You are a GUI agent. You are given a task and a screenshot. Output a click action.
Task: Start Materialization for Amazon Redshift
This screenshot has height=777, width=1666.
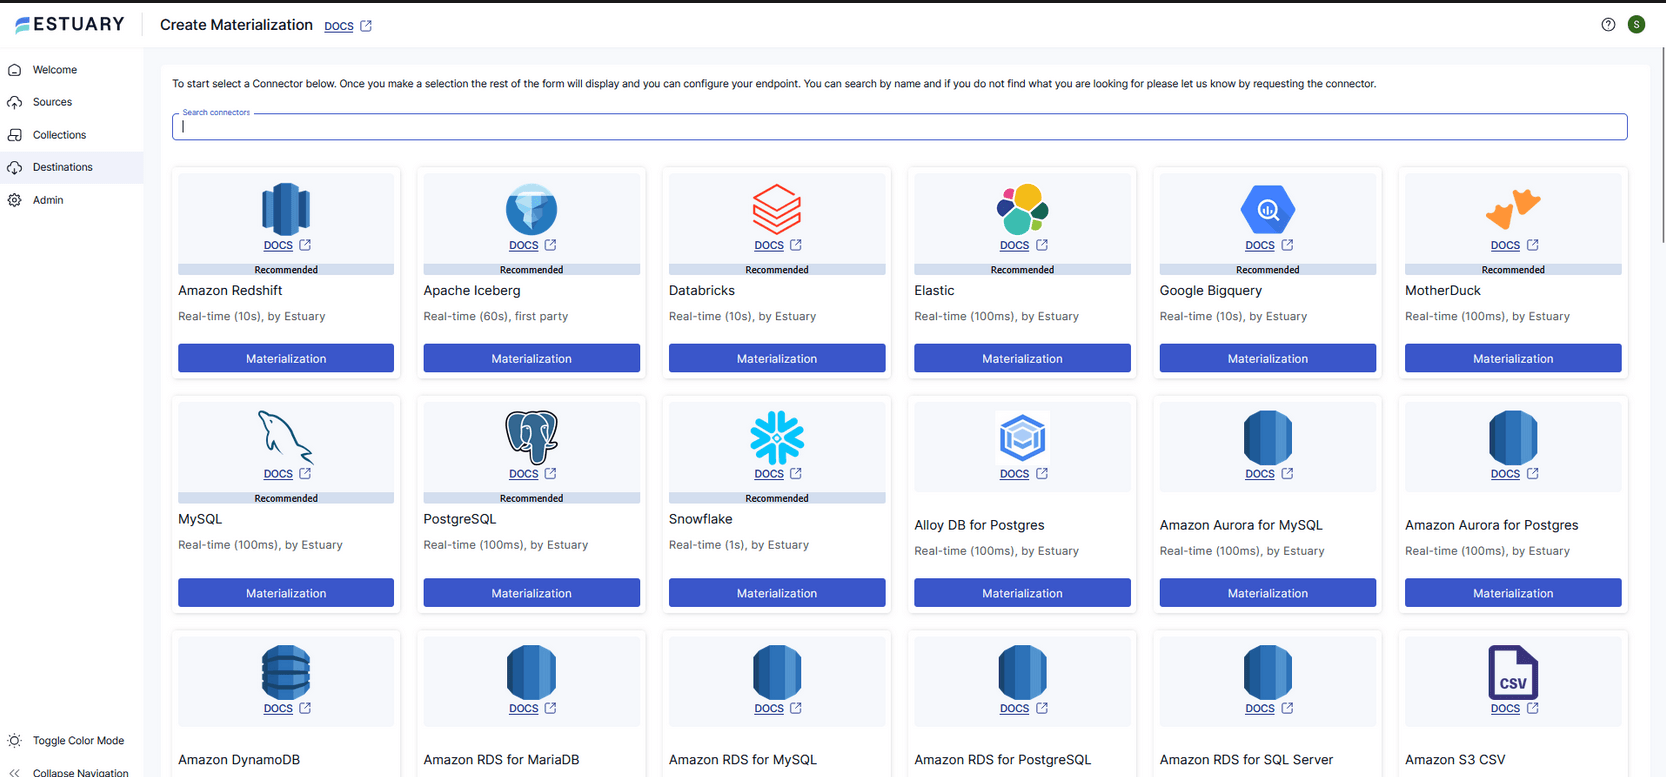point(286,358)
